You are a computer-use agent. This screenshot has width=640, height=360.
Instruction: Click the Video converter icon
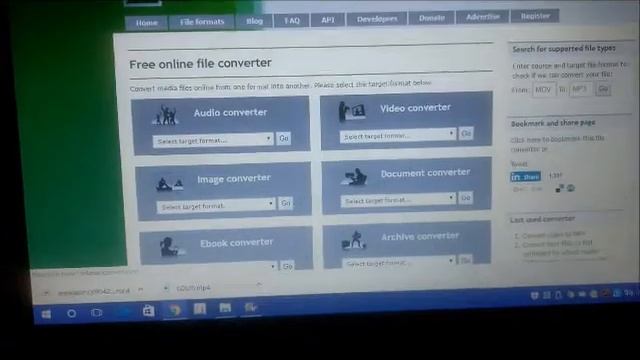(x=352, y=111)
